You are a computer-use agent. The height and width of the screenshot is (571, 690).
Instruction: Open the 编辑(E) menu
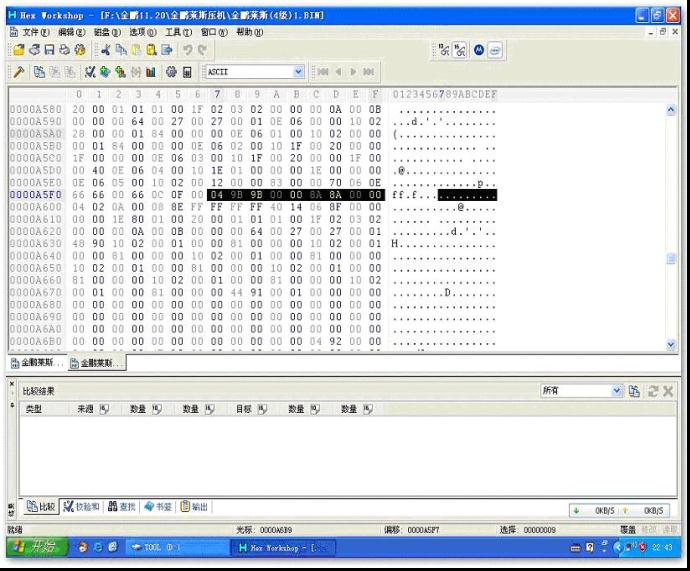[x=72, y=32]
